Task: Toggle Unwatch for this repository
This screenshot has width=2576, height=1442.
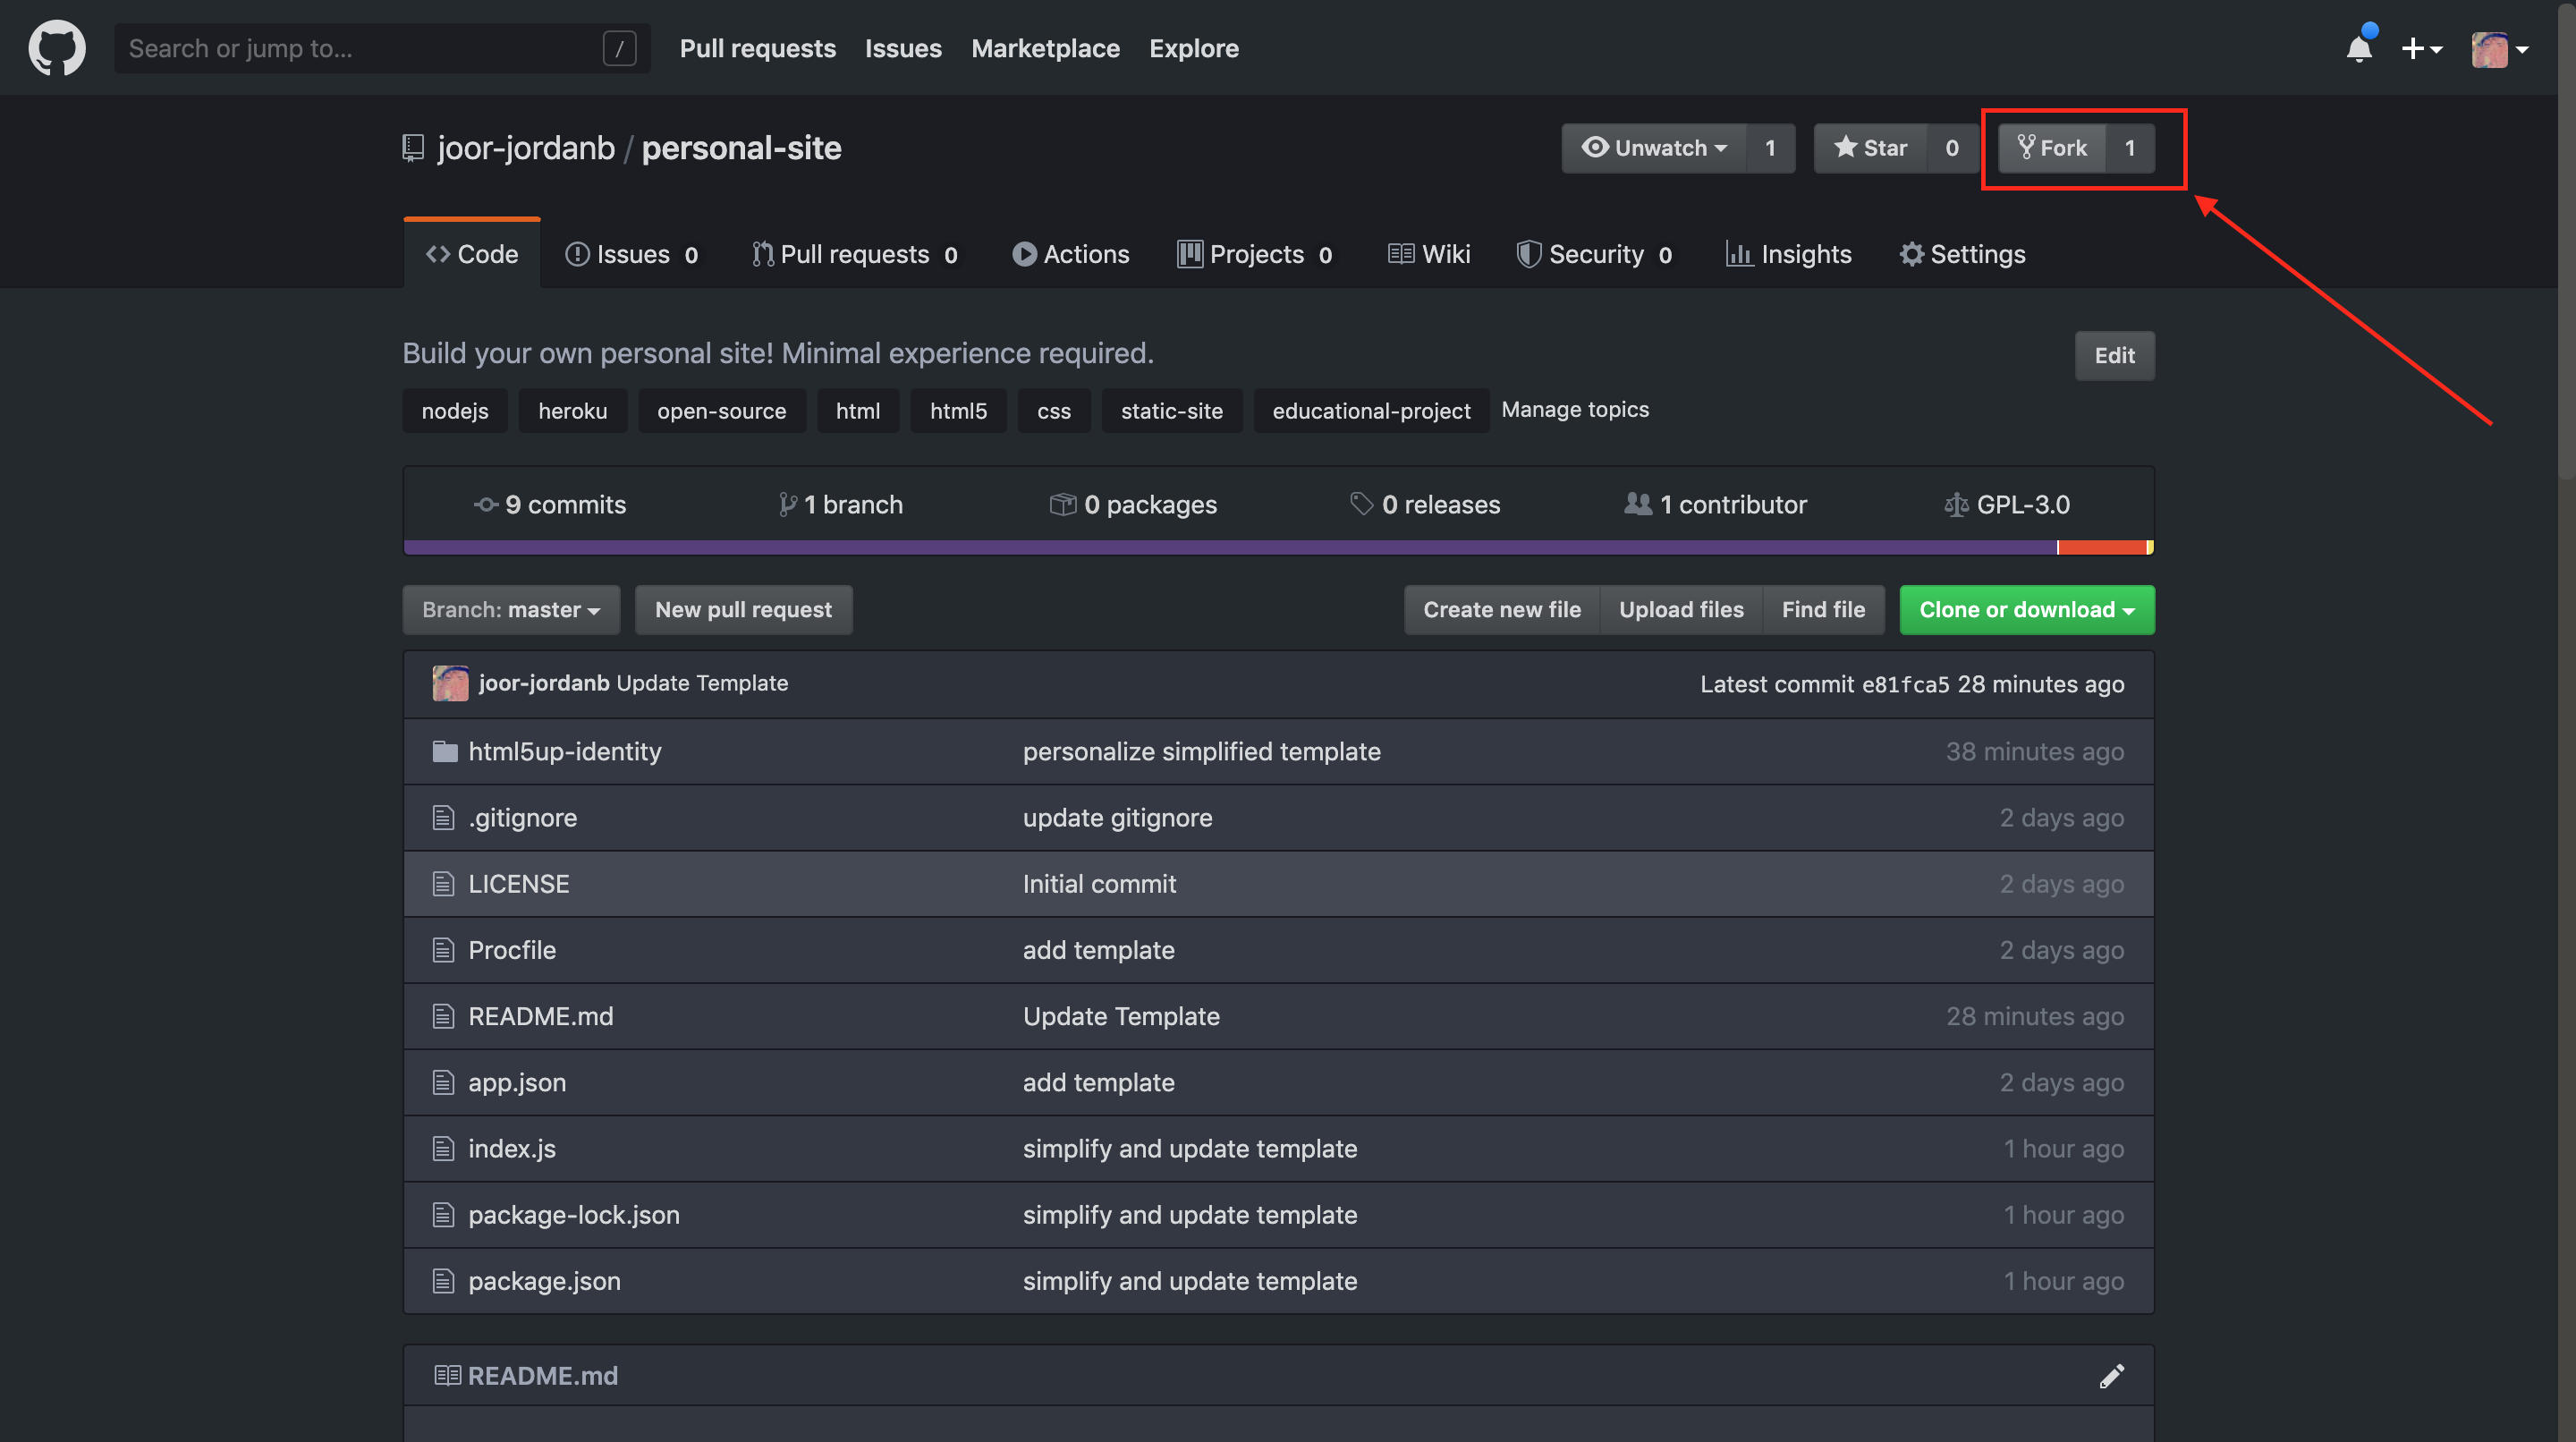Action: point(1654,148)
